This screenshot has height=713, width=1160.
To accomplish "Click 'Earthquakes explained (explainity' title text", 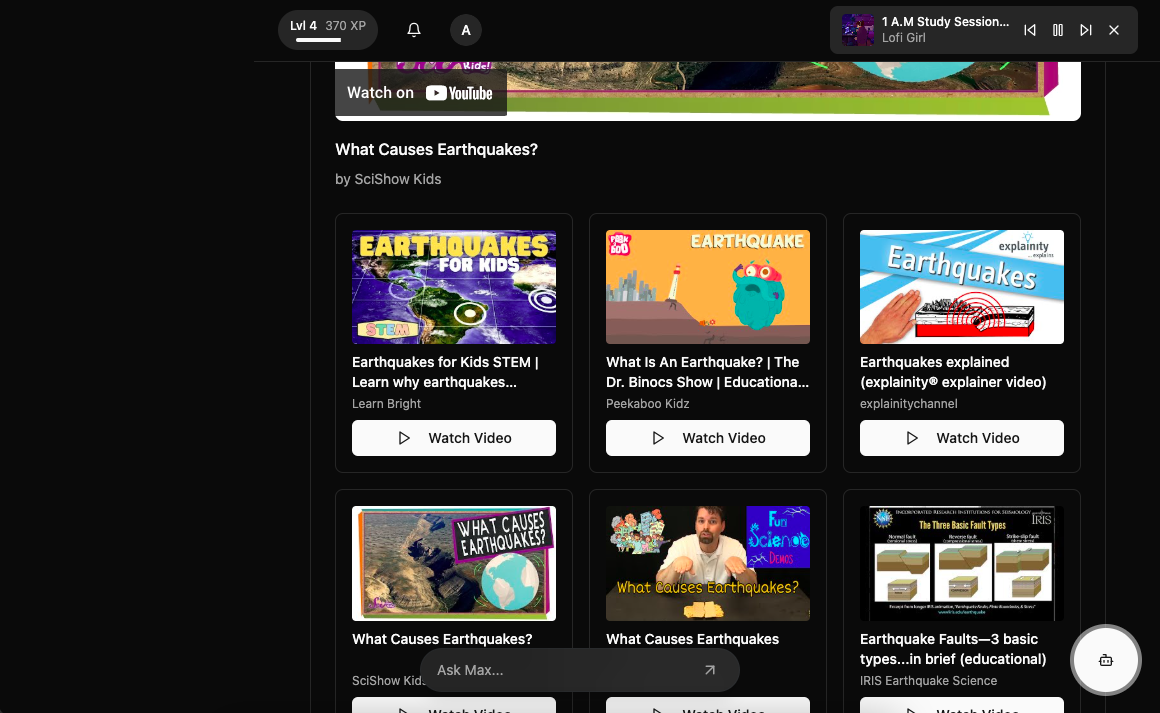I will click(x=953, y=372).
